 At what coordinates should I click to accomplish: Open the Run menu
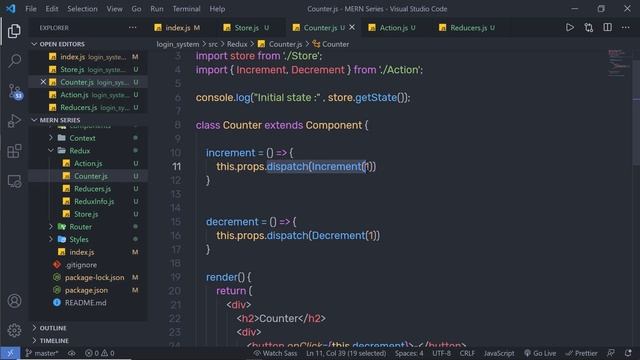tap(157, 9)
